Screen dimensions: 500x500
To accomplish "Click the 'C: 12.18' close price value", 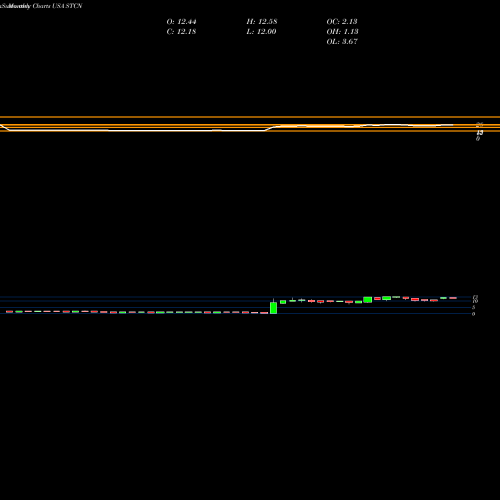I will (x=181, y=32).
